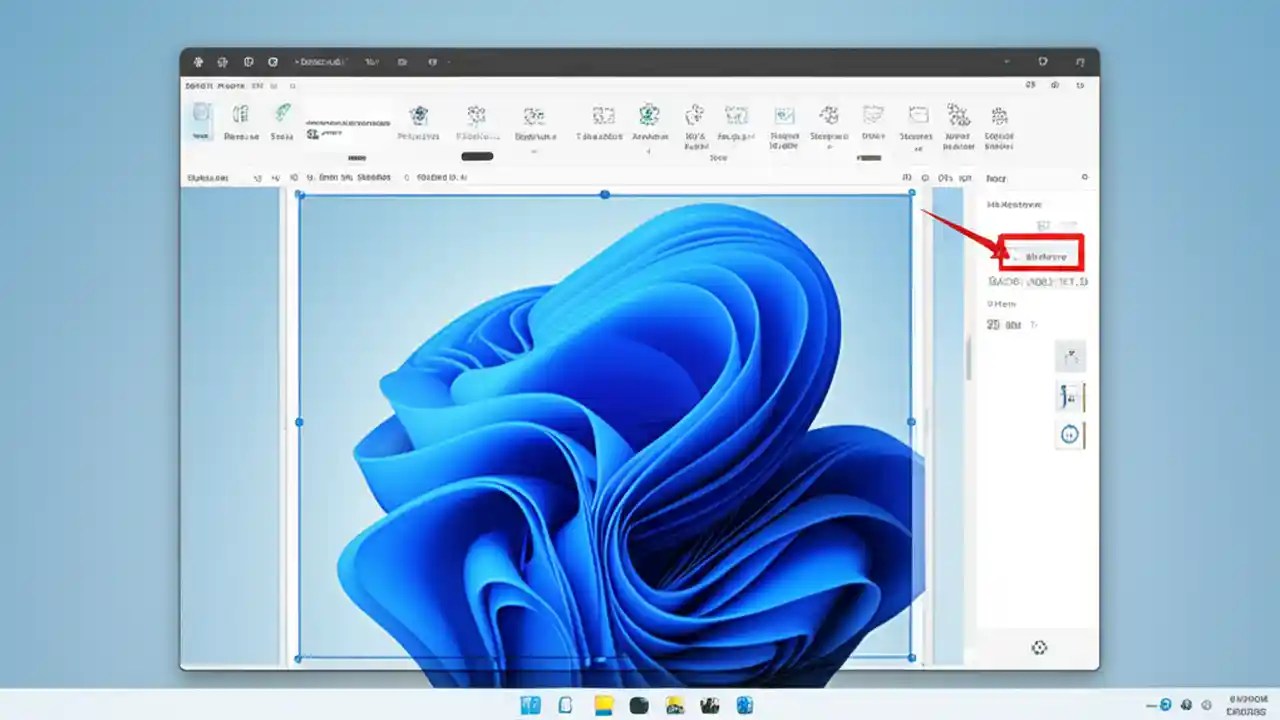This screenshot has height=720, width=1280.
Task: Click the Filters icon on the ribbon
Action: (x=477, y=120)
